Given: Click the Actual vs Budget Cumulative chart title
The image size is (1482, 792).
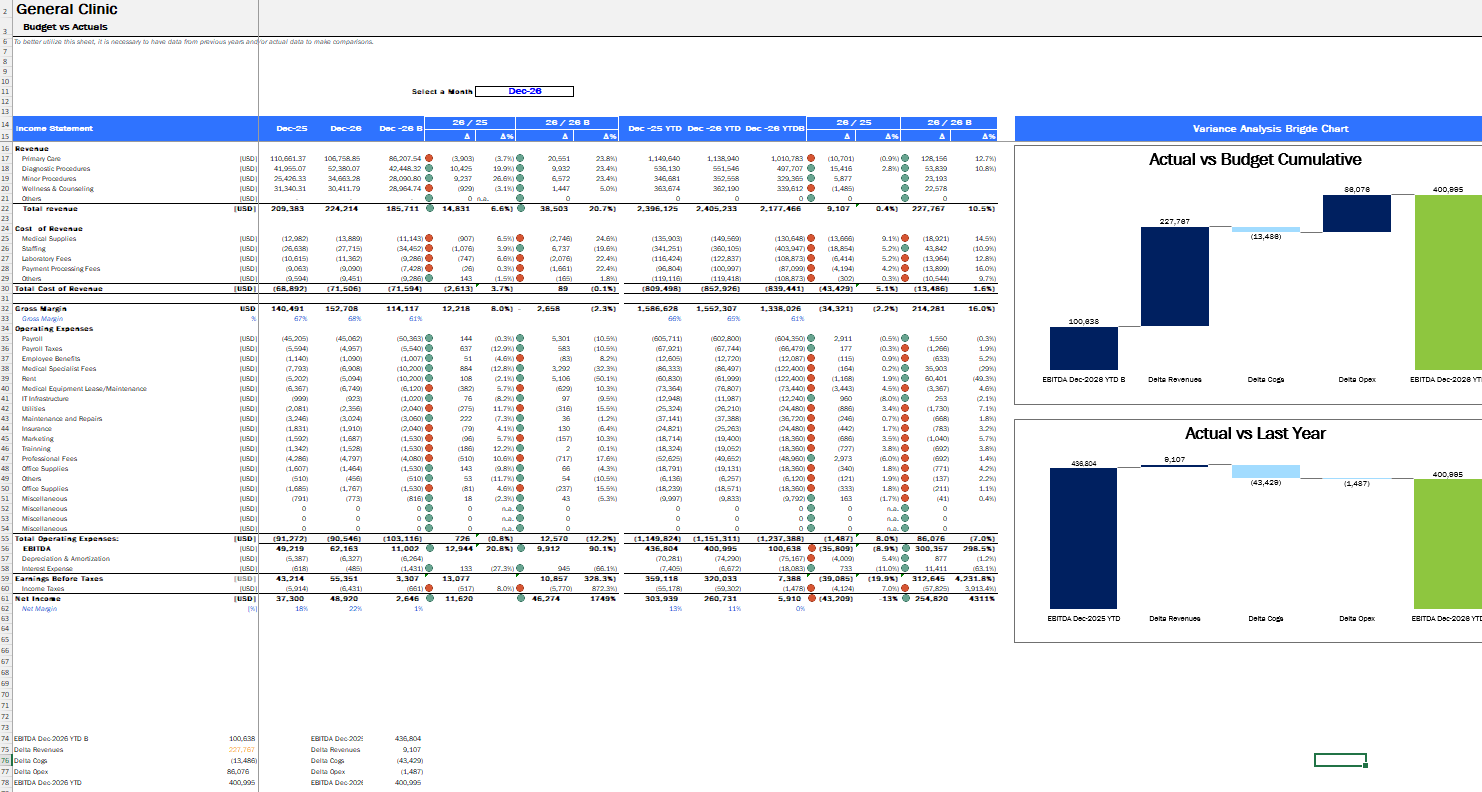Looking at the screenshot, I should click(1254, 160).
